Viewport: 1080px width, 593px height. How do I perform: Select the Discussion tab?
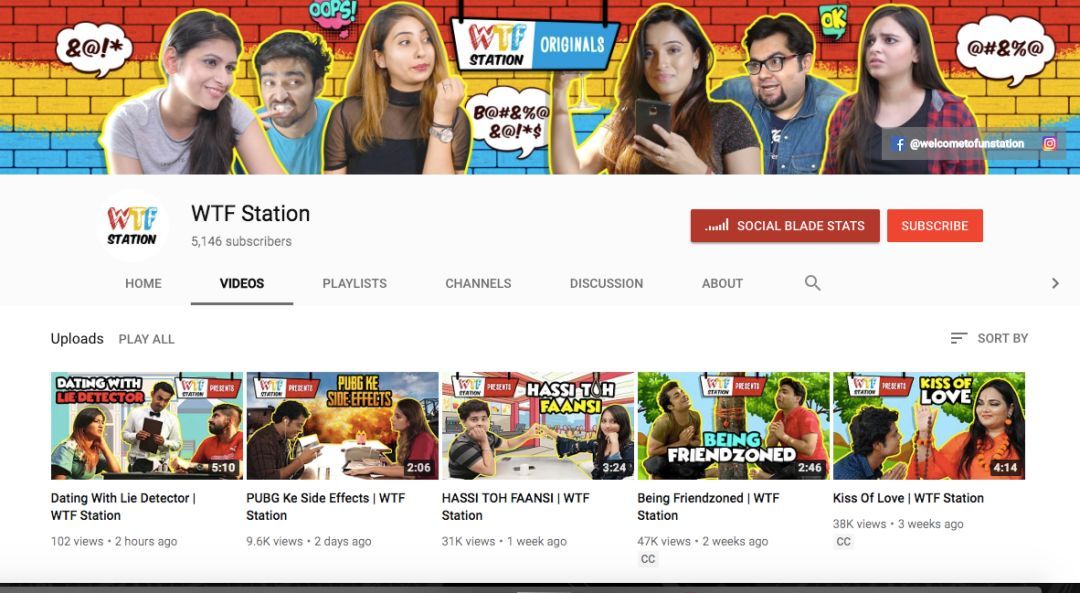[x=606, y=284]
